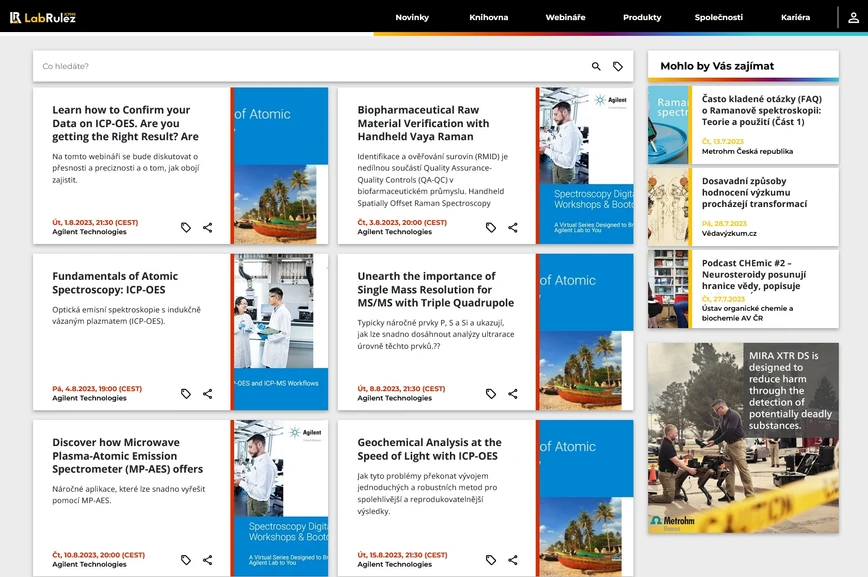This screenshot has height=577, width=868.
Task: Open the Knihovna menu item
Action: pos(489,17)
